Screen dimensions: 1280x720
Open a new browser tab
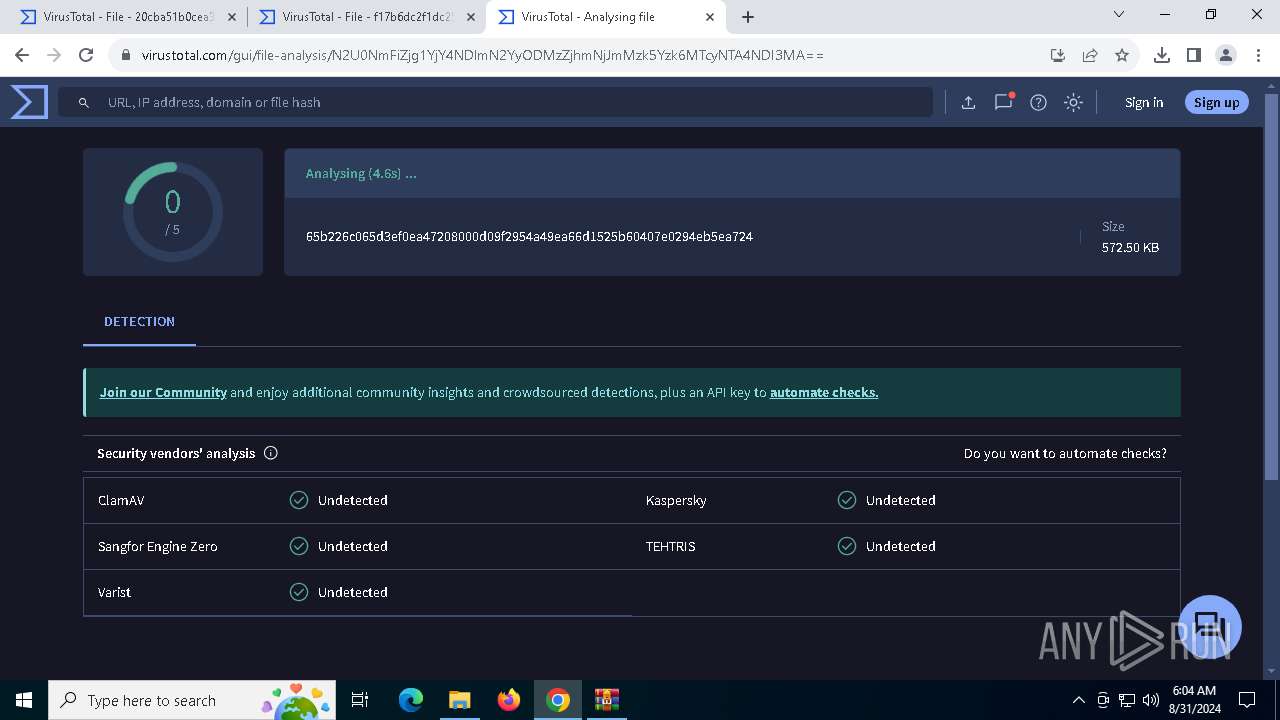(x=748, y=17)
